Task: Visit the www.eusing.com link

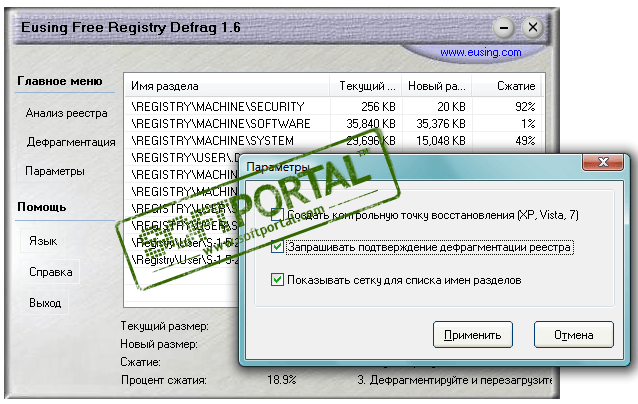Action: coord(481,52)
